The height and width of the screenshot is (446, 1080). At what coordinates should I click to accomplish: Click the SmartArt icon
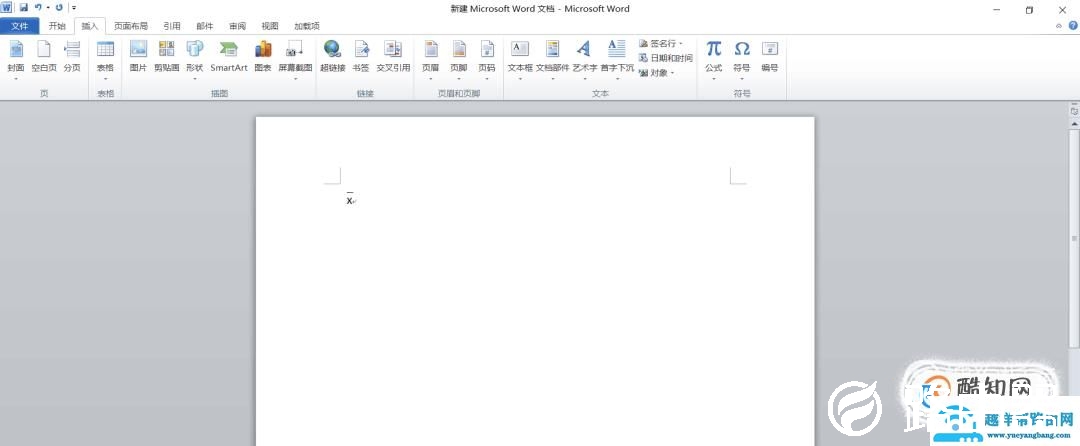point(228,54)
